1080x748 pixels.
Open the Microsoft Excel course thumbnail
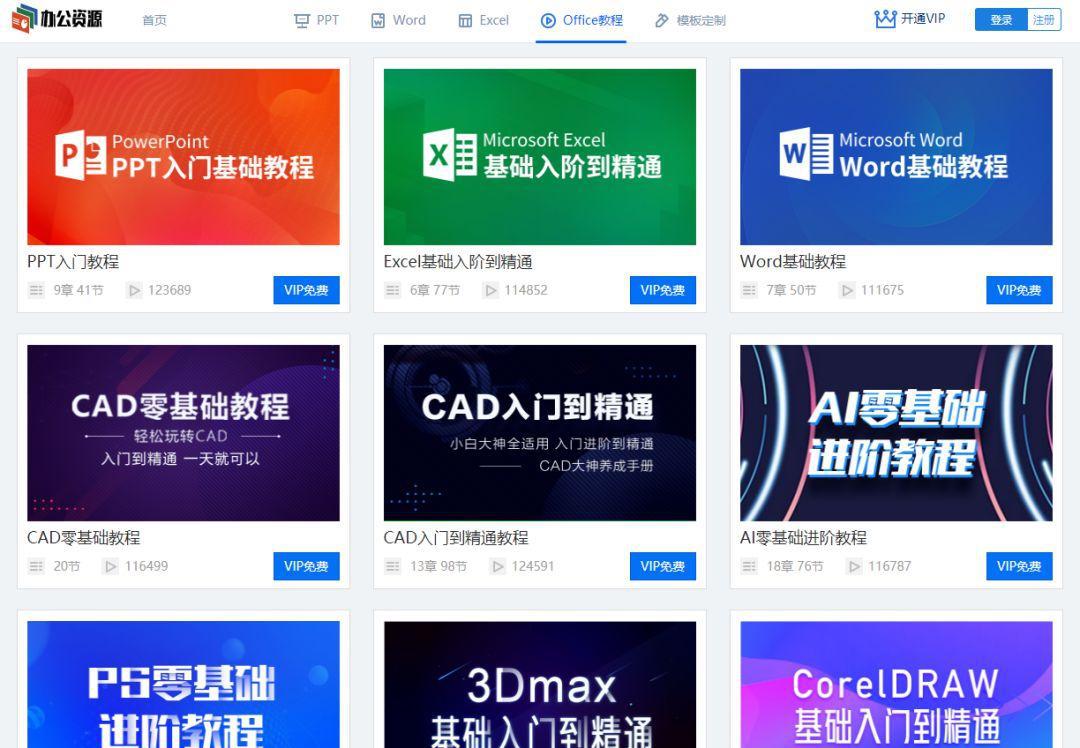(540, 157)
